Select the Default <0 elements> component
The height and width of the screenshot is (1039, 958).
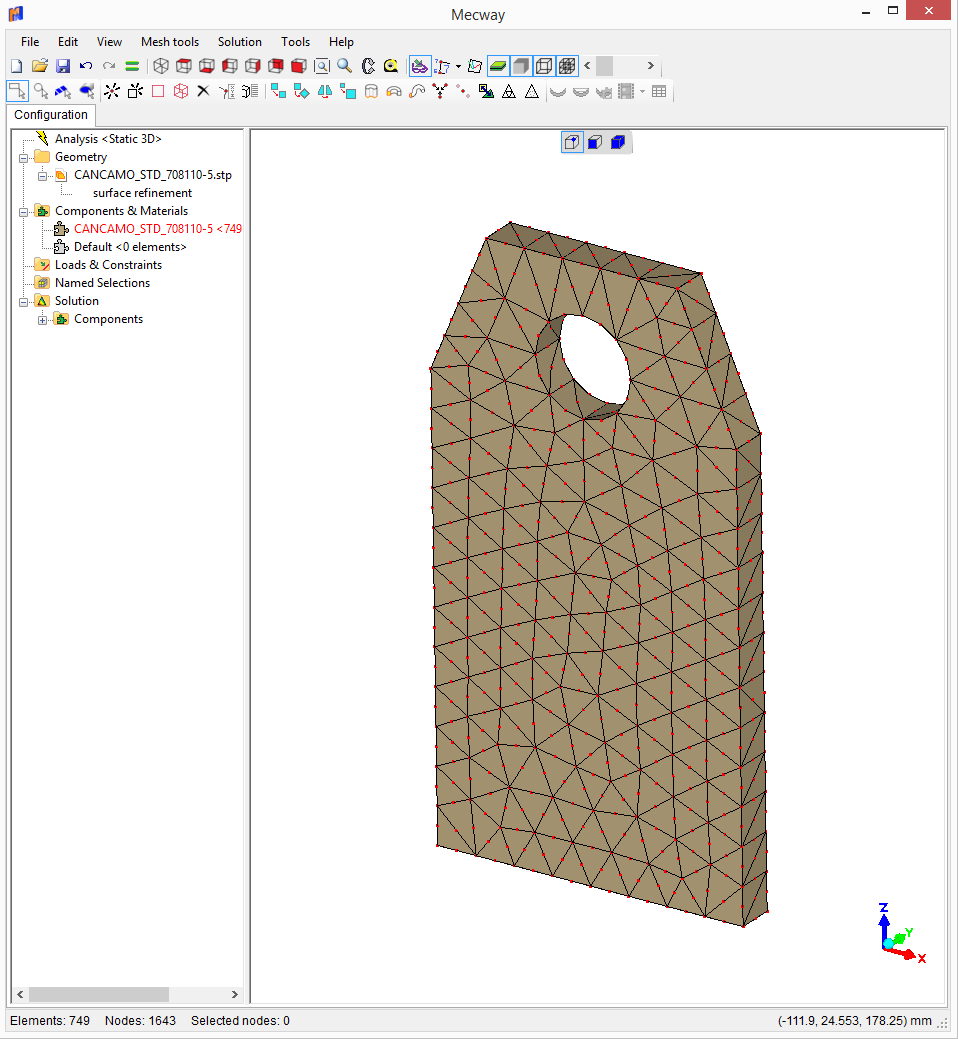(x=130, y=246)
